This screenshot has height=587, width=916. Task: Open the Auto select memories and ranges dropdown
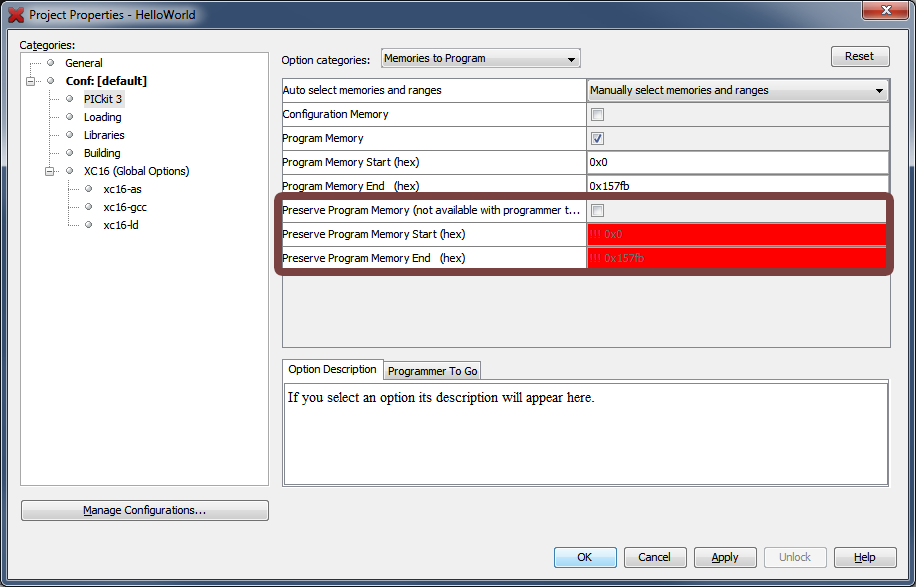(x=737, y=91)
